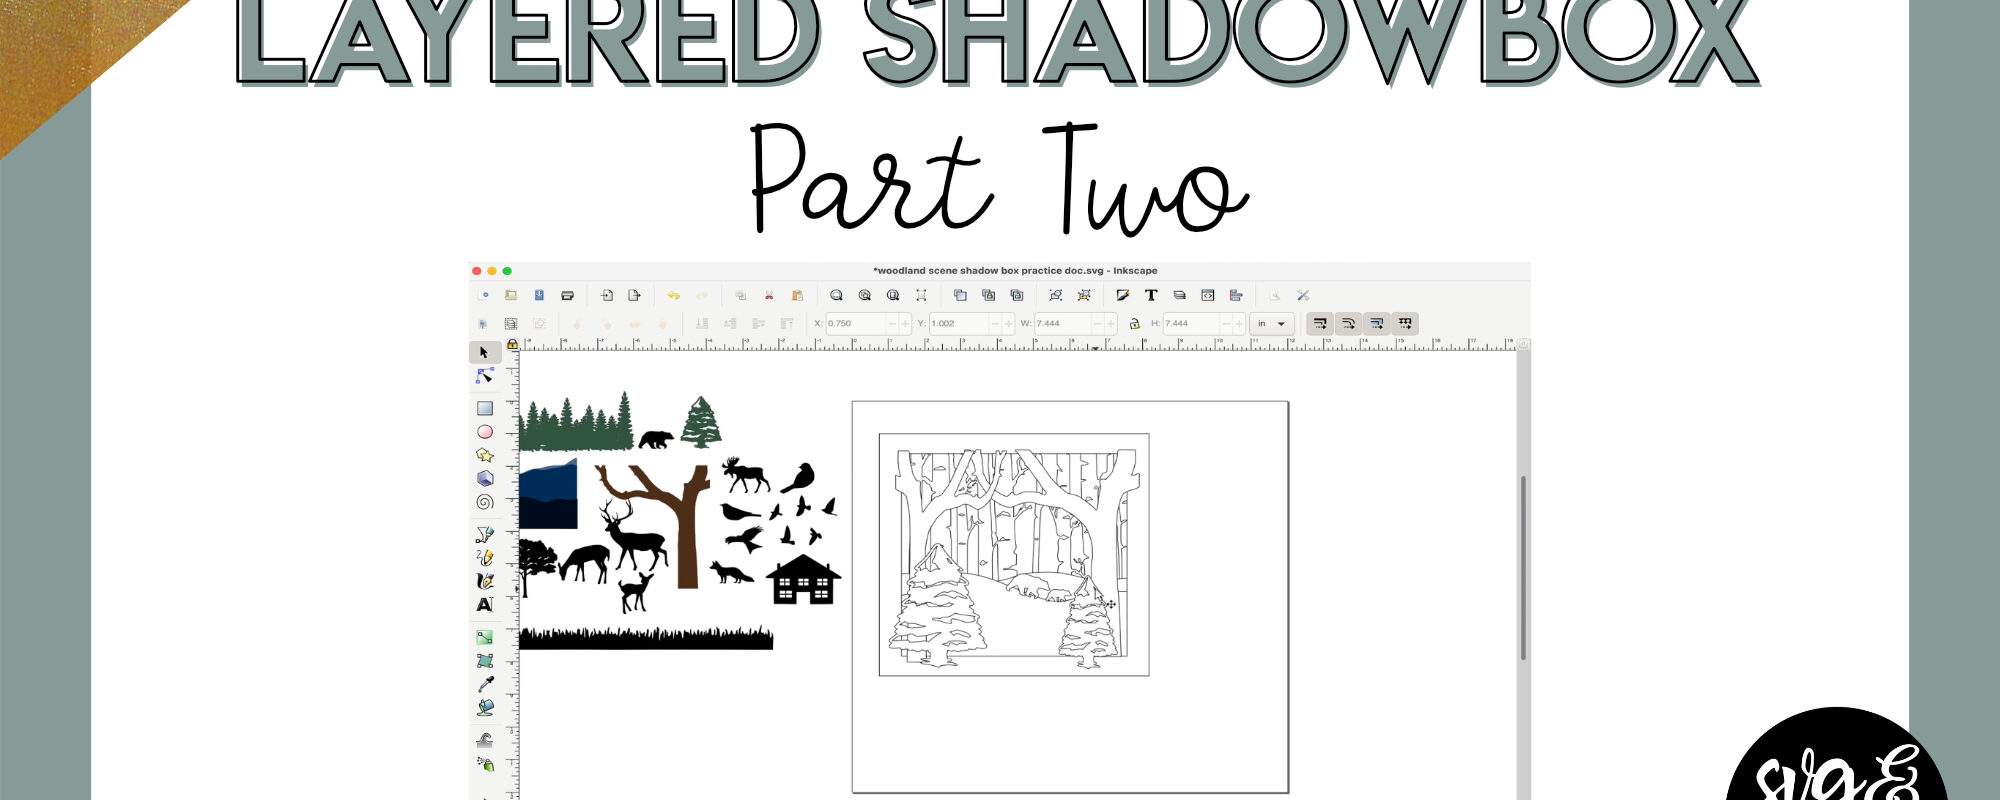Open Inkscape preferences wrench icon
The height and width of the screenshot is (800, 2000).
(x=1303, y=295)
